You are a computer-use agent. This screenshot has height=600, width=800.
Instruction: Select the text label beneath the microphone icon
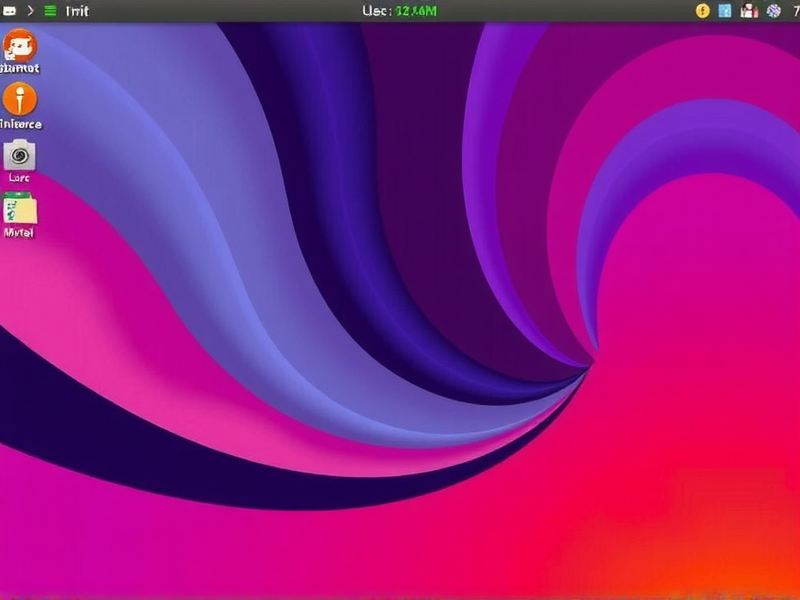(20, 124)
